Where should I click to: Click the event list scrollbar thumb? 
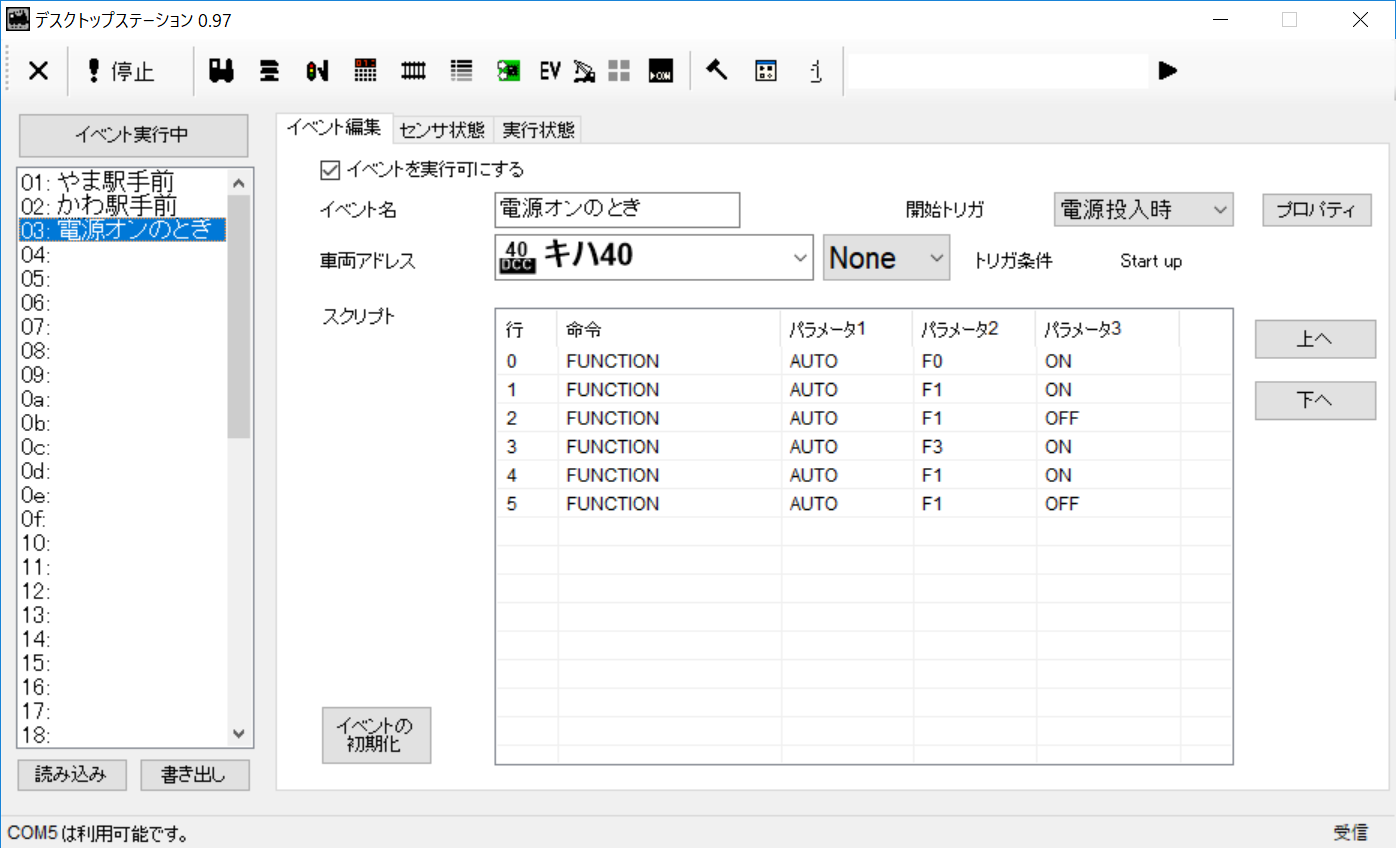238,316
